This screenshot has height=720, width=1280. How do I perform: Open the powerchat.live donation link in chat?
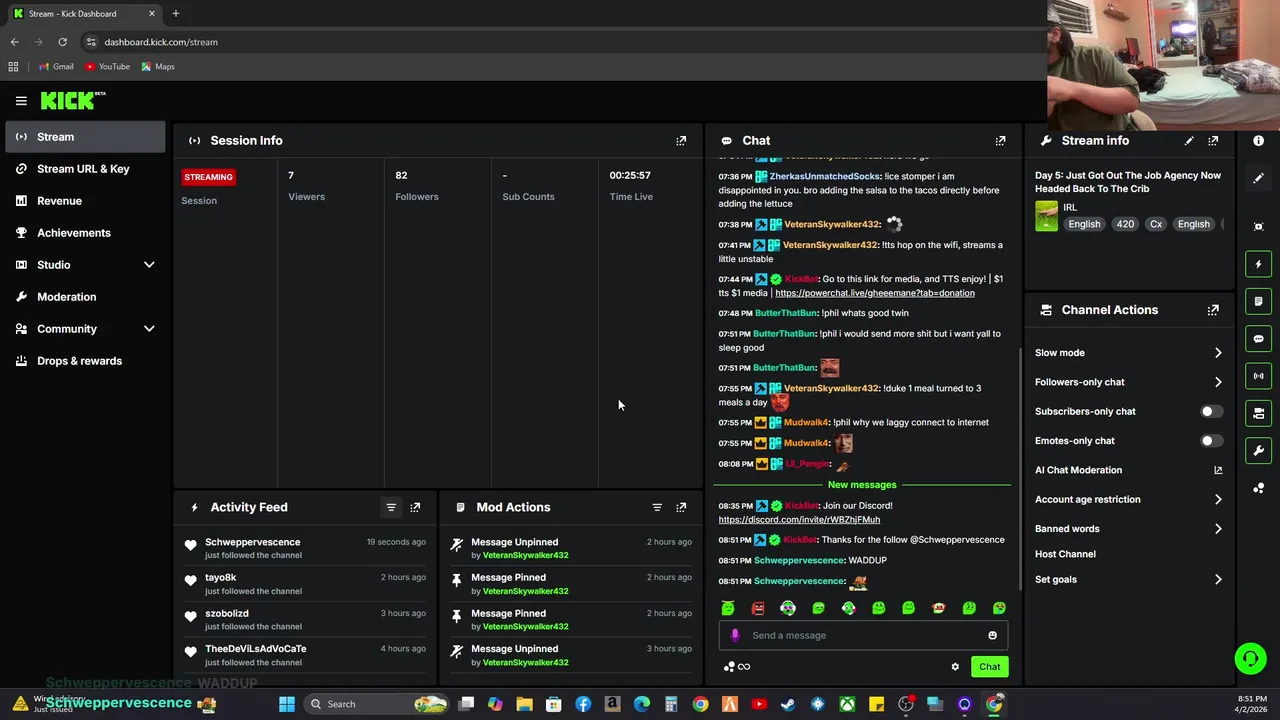coord(875,293)
